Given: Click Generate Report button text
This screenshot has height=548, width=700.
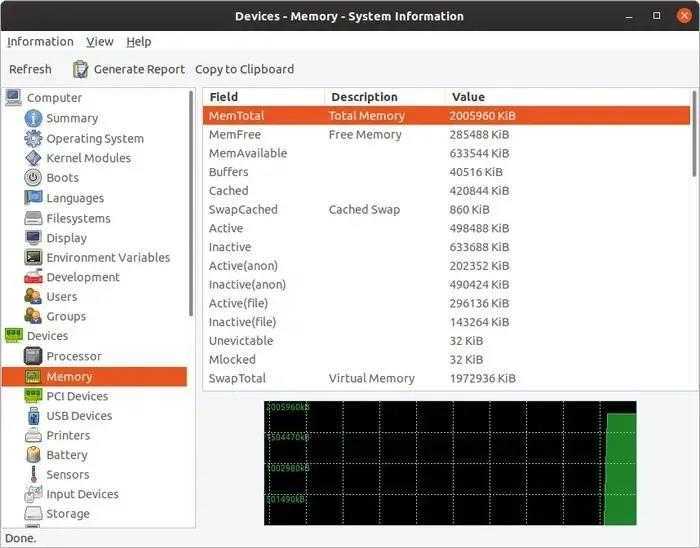Looking at the screenshot, I should [x=139, y=69].
